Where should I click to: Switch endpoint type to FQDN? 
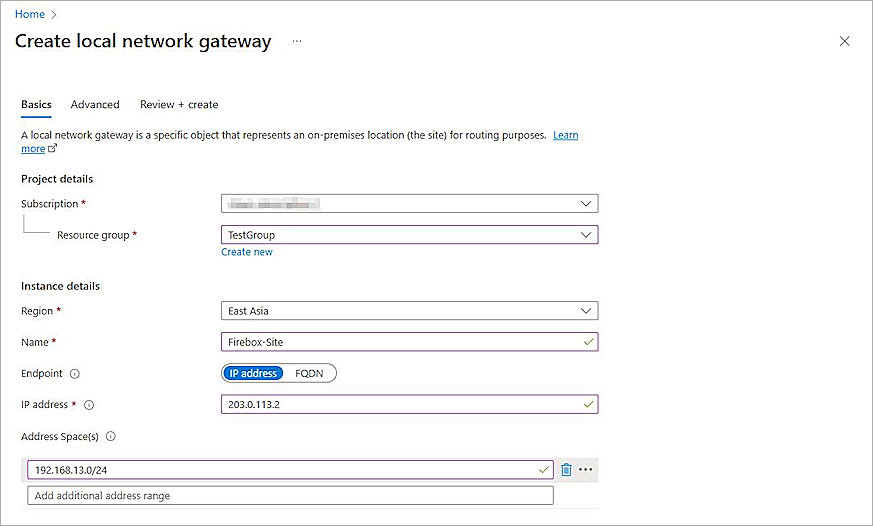point(311,373)
